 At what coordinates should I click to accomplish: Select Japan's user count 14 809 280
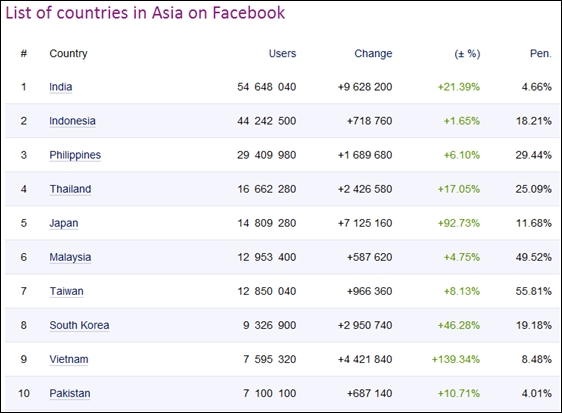tap(267, 223)
